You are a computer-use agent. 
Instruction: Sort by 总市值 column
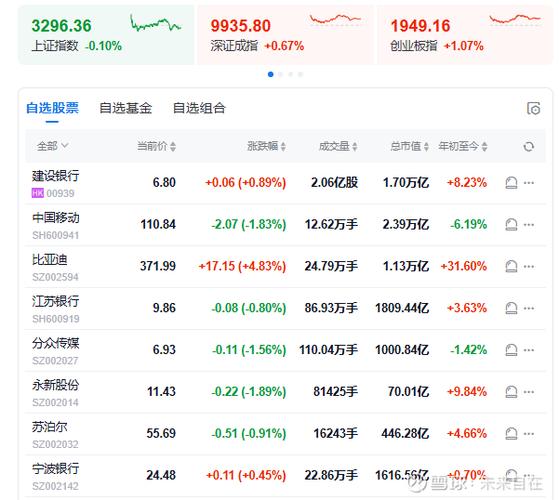[410, 146]
